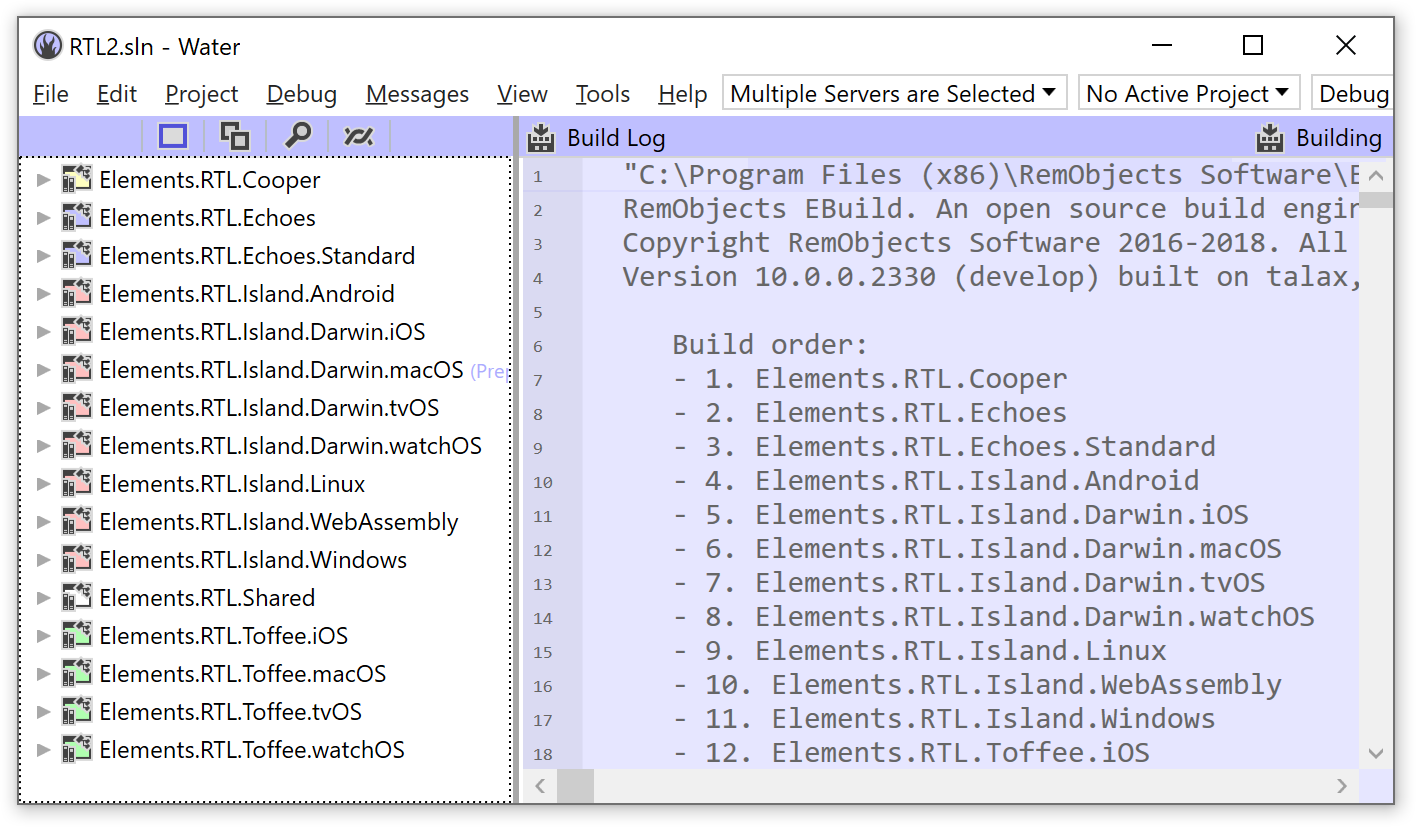Open the Debug menu in the menu bar

coord(302,94)
